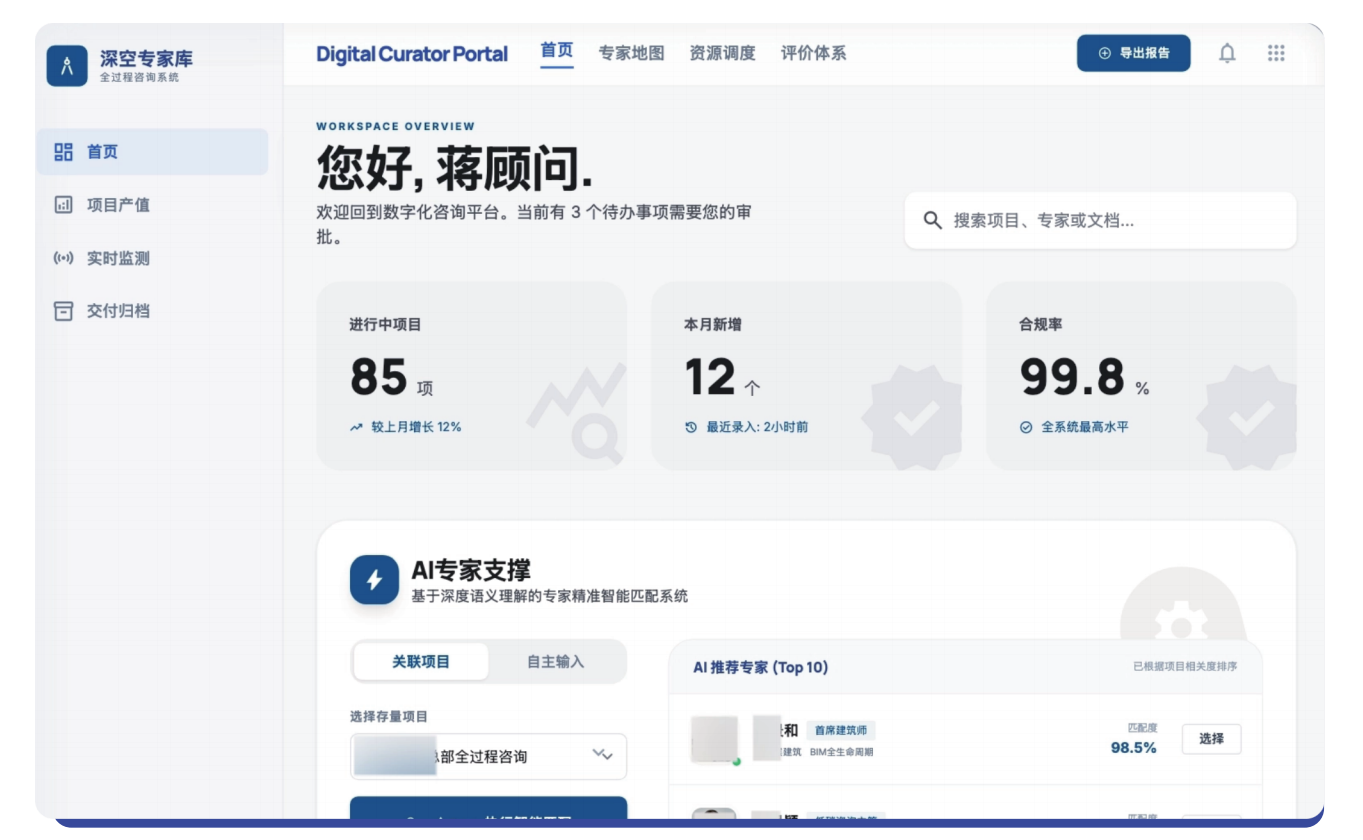Click the 导出报告 button

(1133, 54)
